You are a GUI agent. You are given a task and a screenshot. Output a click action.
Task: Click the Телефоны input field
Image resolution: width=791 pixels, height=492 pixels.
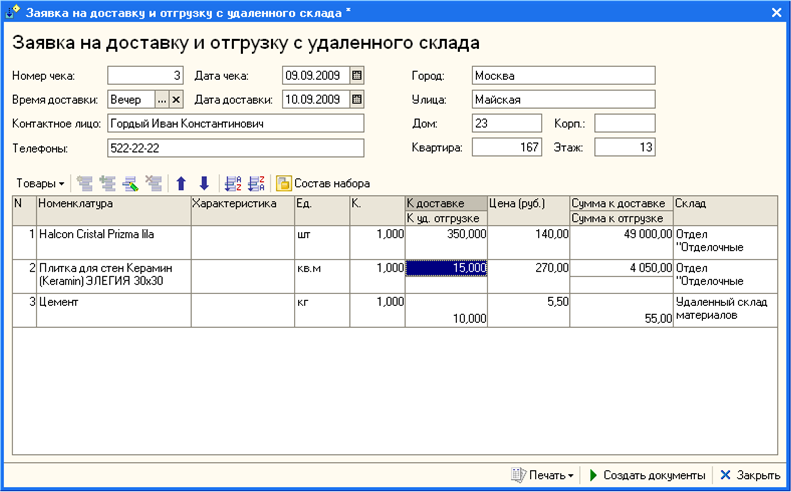click(236, 148)
